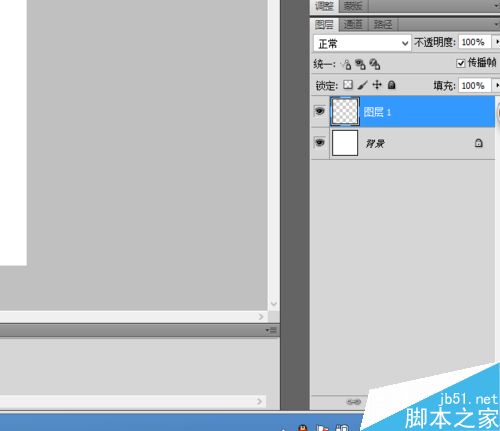500x431 pixels.
Task: Open the 不透明度 slider arrow
Action: click(497, 42)
